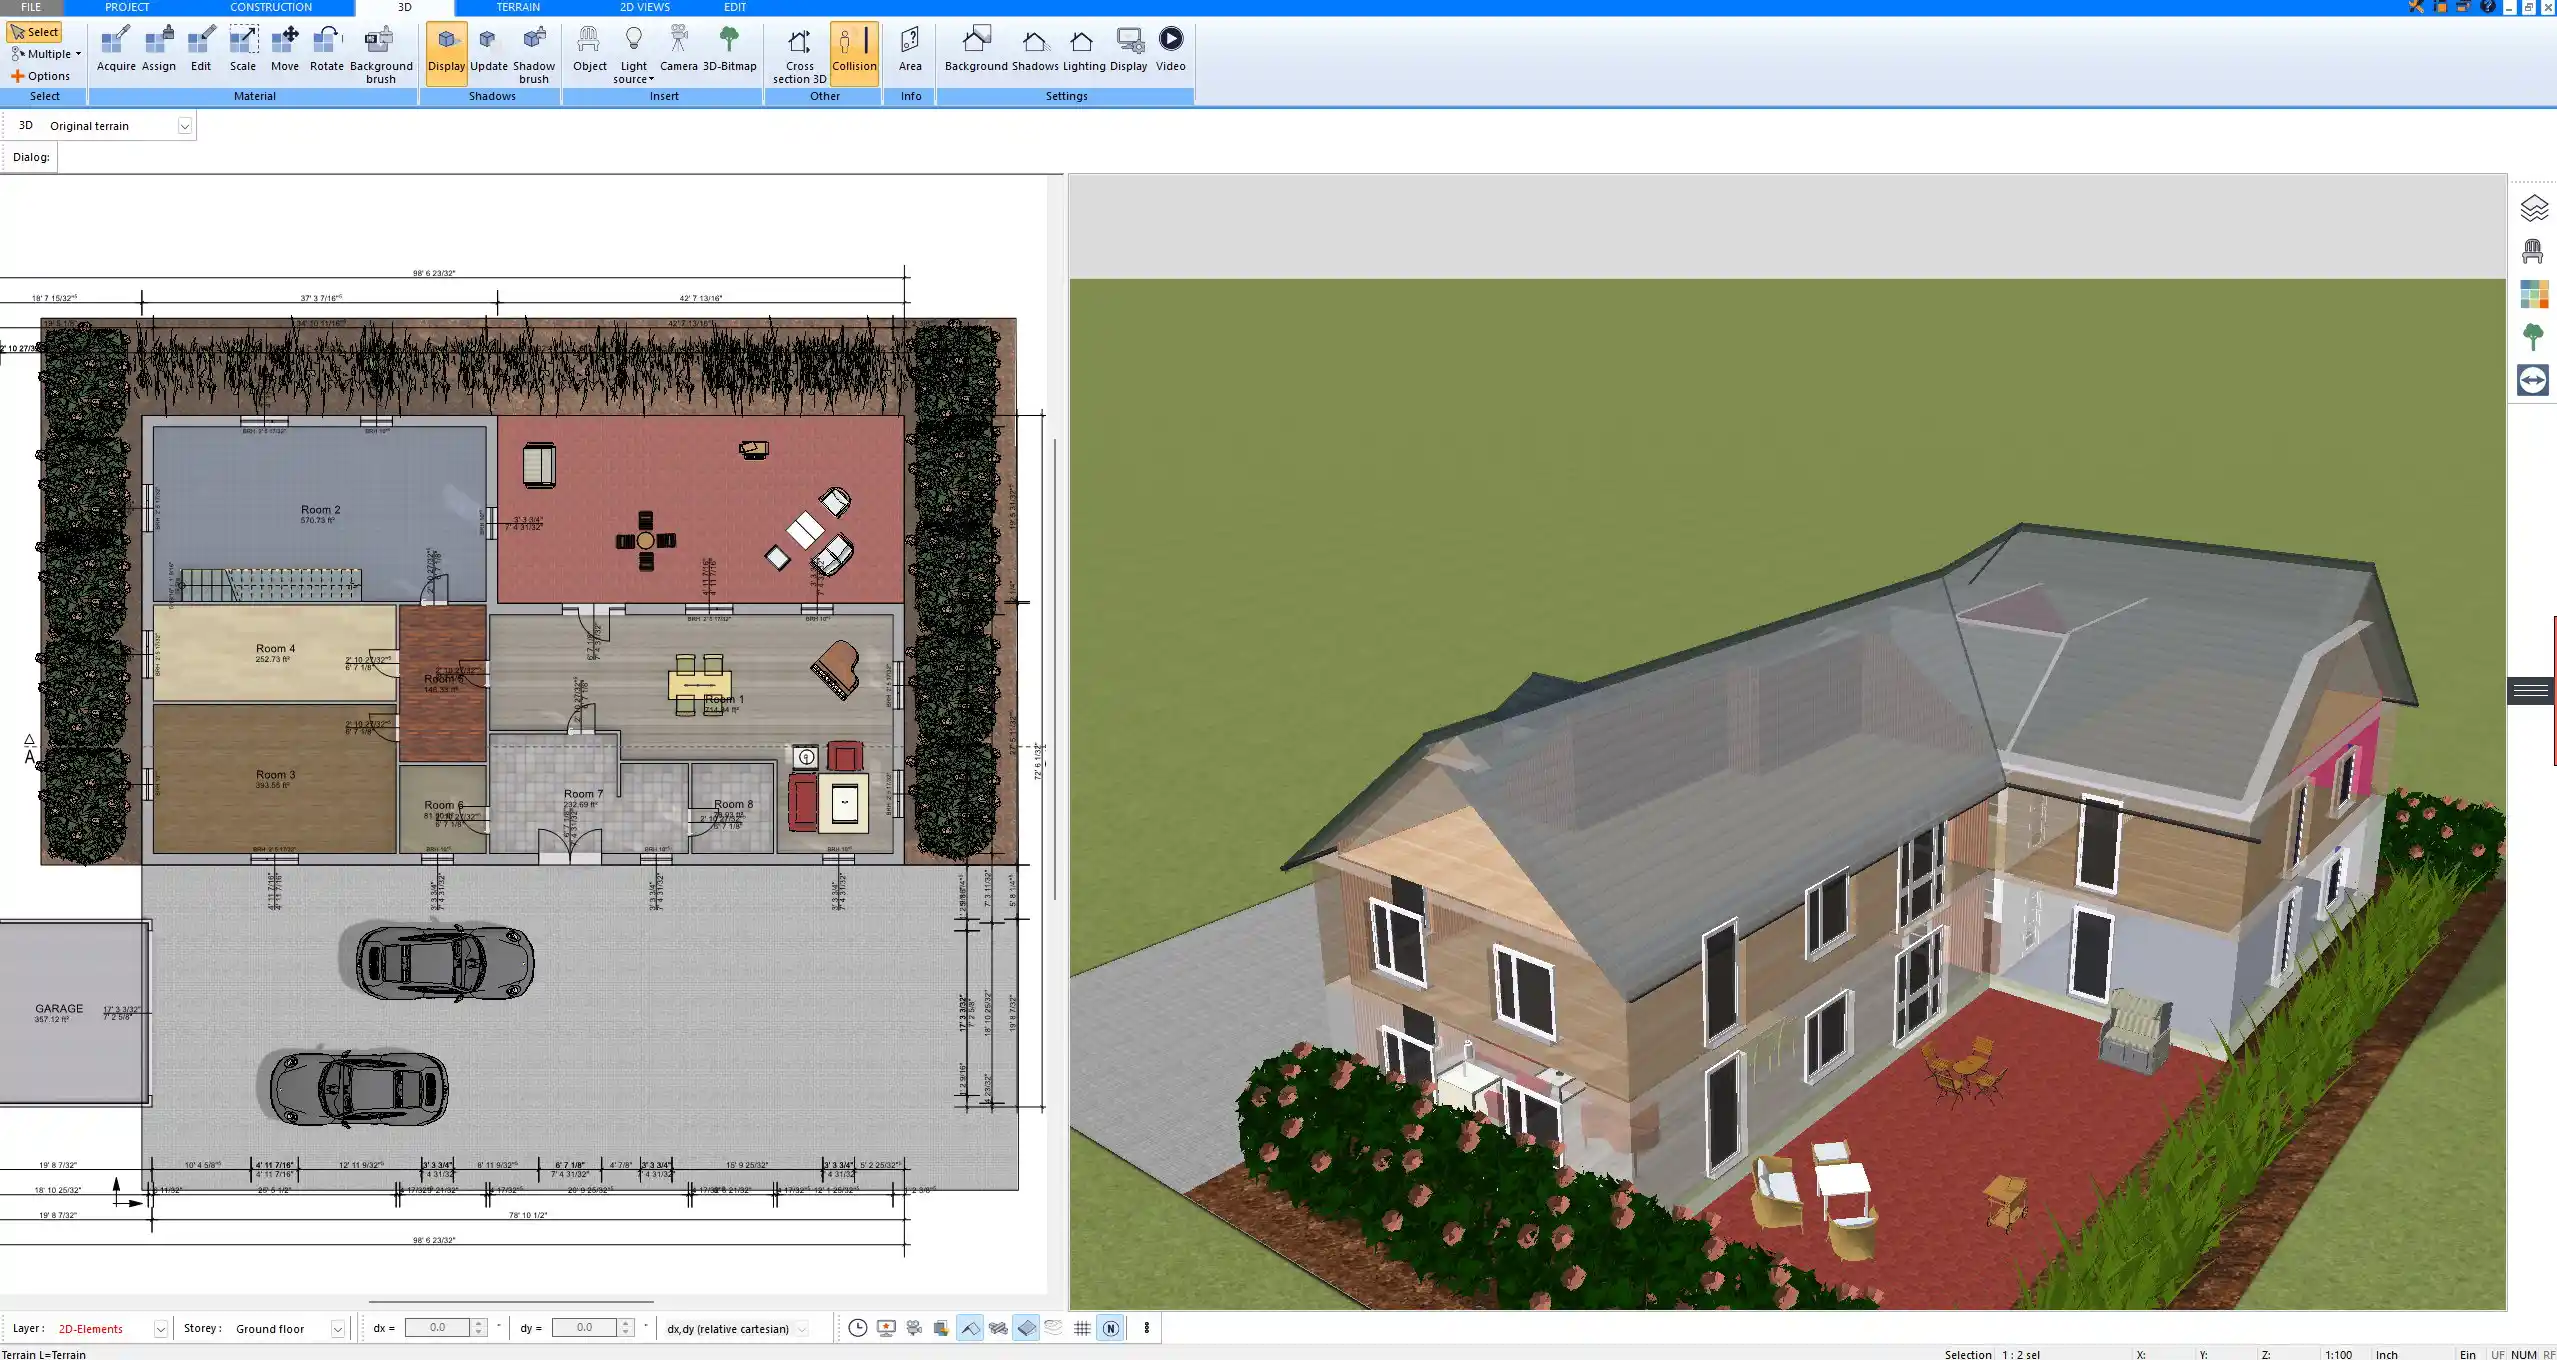Click the Area info tool
The image size is (2557, 1360).
tap(909, 47)
